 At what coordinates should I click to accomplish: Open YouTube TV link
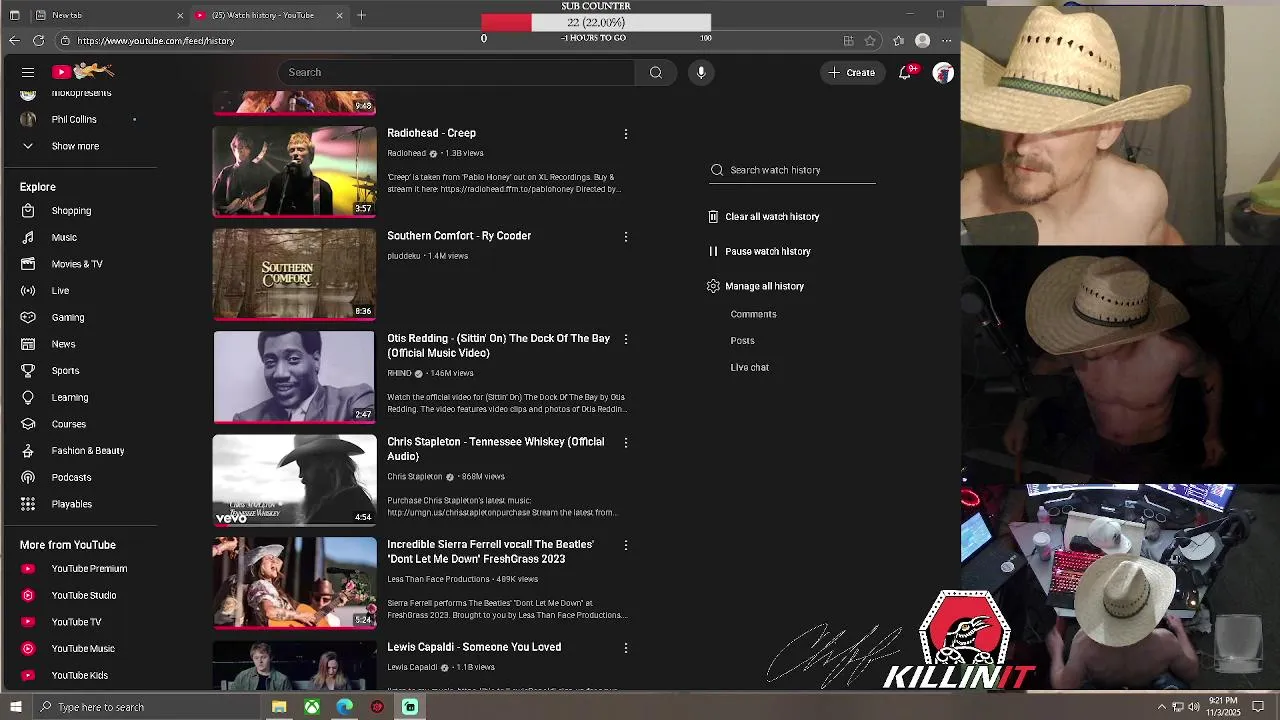coord(76,622)
